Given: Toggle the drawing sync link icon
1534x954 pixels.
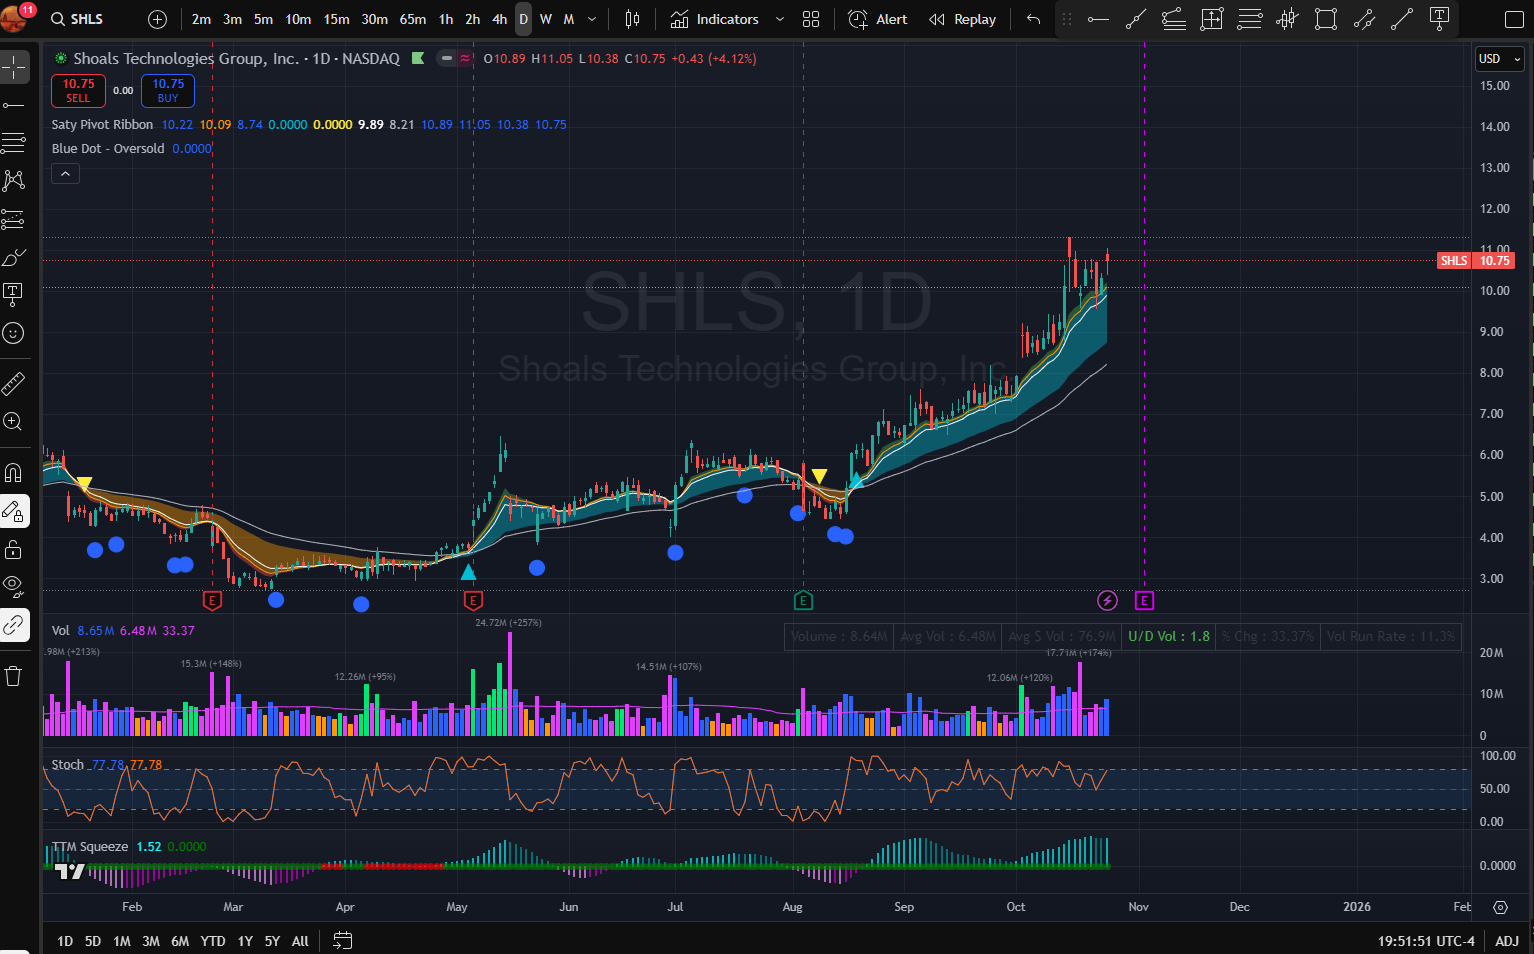Looking at the screenshot, I should tap(14, 625).
